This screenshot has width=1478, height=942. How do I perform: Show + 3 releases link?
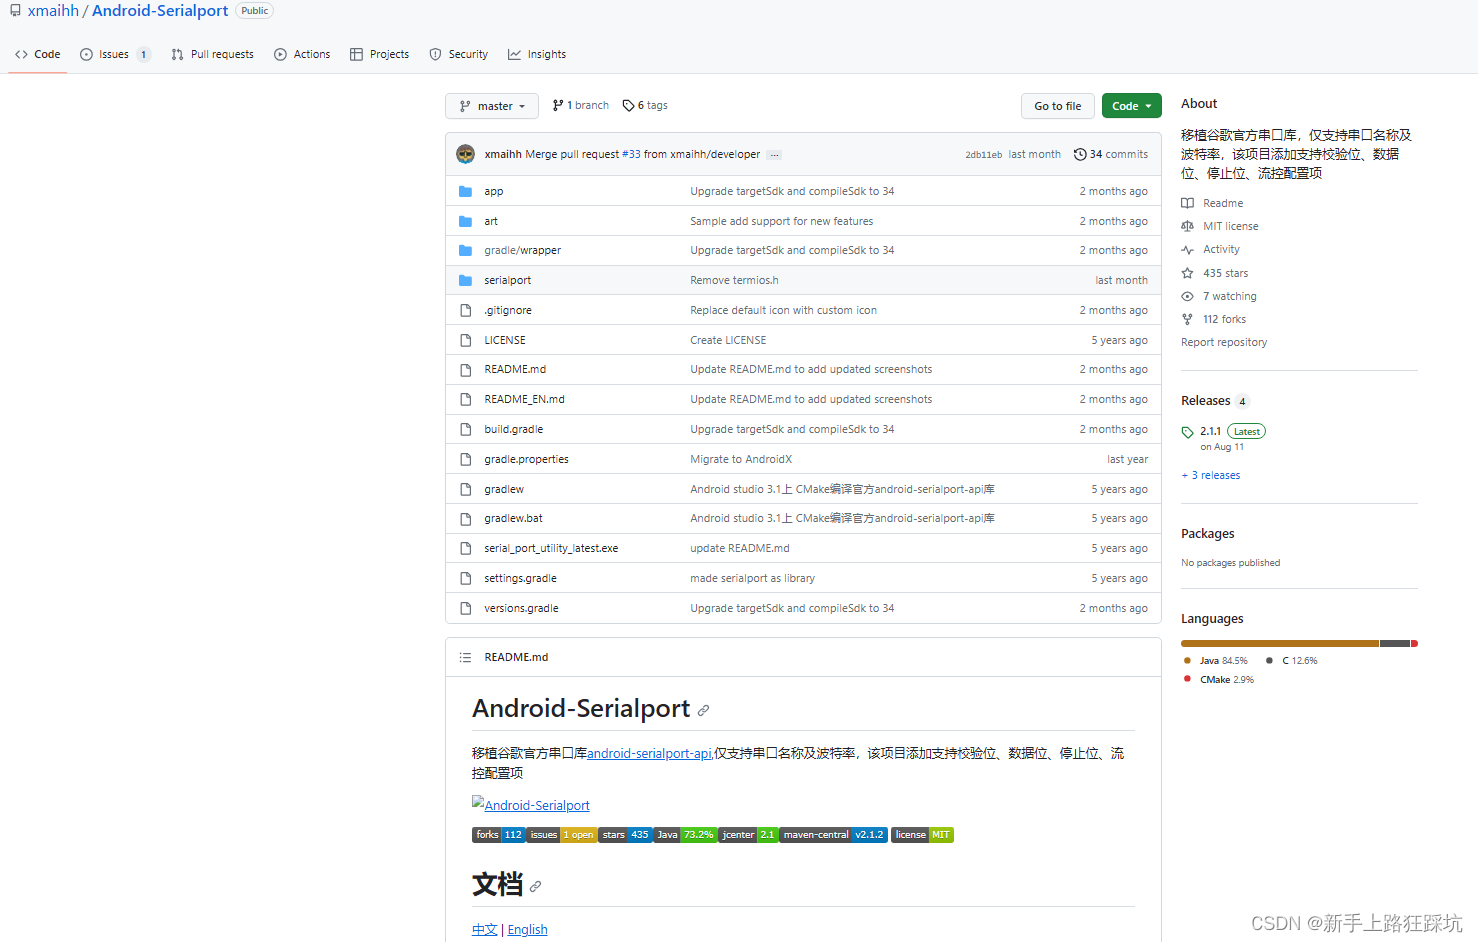click(1211, 475)
